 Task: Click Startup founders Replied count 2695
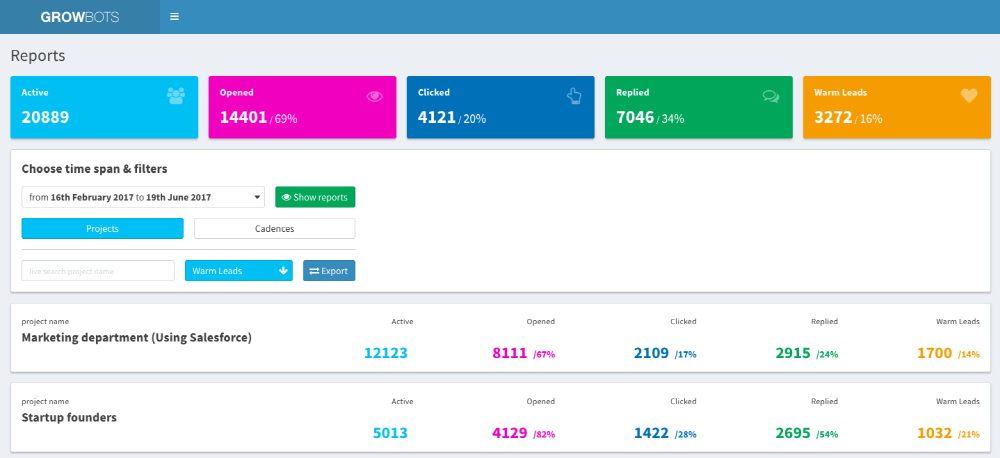pos(797,433)
